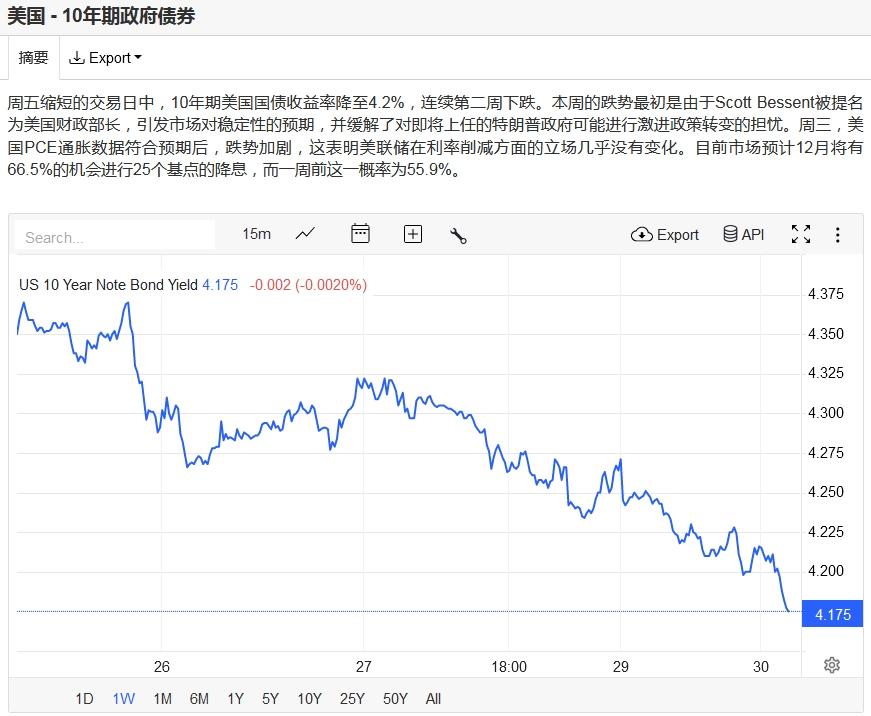Click the cloud Export chart button
Image resolution: width=871 pixels, height=716 pixels.
(665, 234)
